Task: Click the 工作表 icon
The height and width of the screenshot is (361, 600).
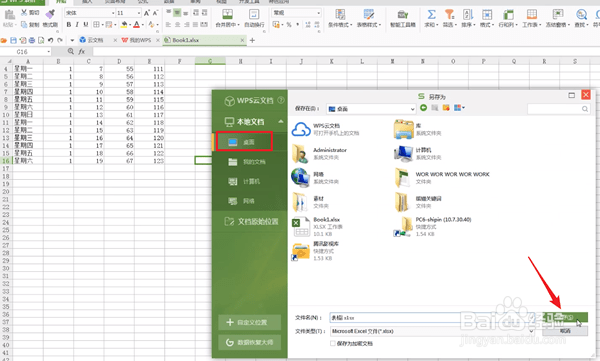Action: 531,15
